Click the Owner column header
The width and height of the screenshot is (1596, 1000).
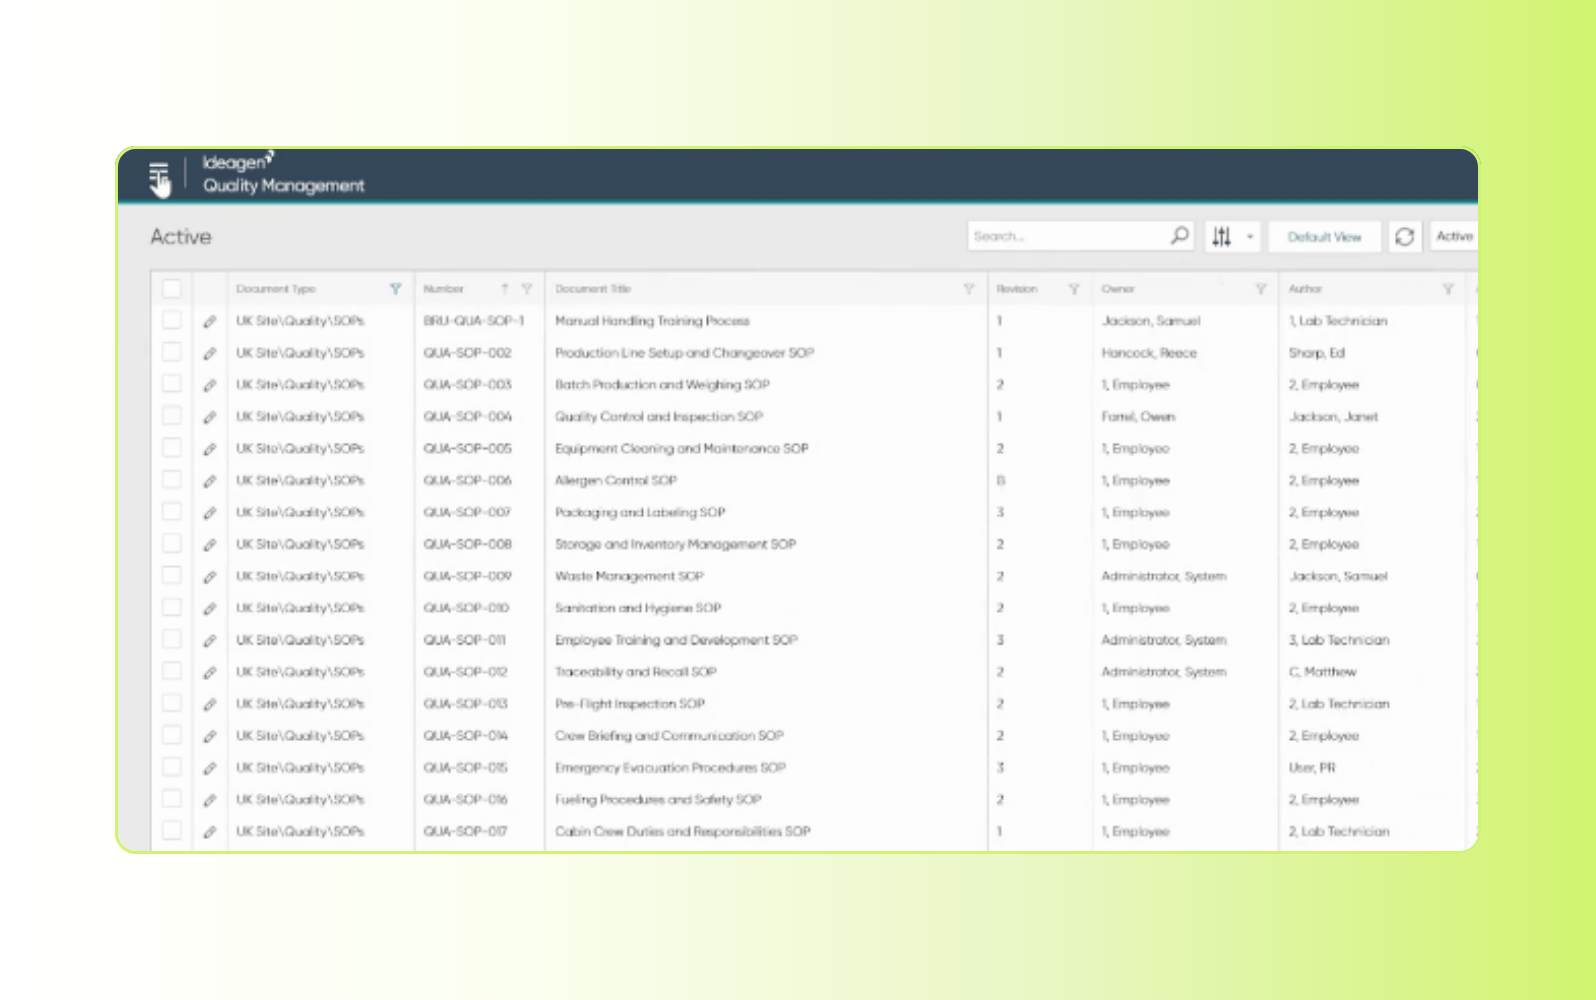[1118, 289]
